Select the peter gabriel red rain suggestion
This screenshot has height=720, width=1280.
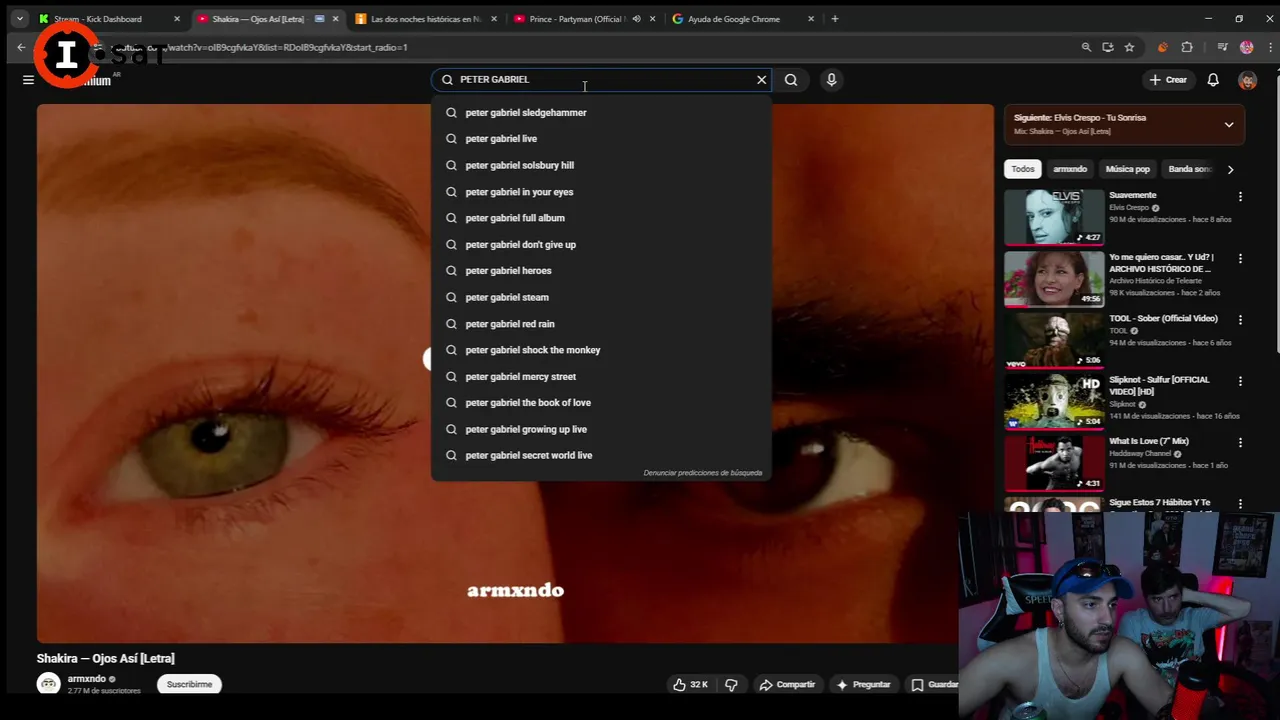(601, 323)
